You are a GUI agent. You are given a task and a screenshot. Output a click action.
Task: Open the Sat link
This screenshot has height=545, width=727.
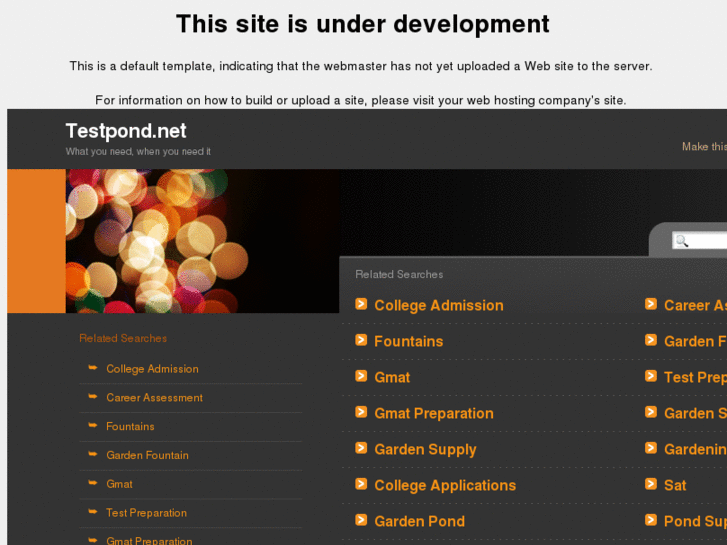[675, 485]
